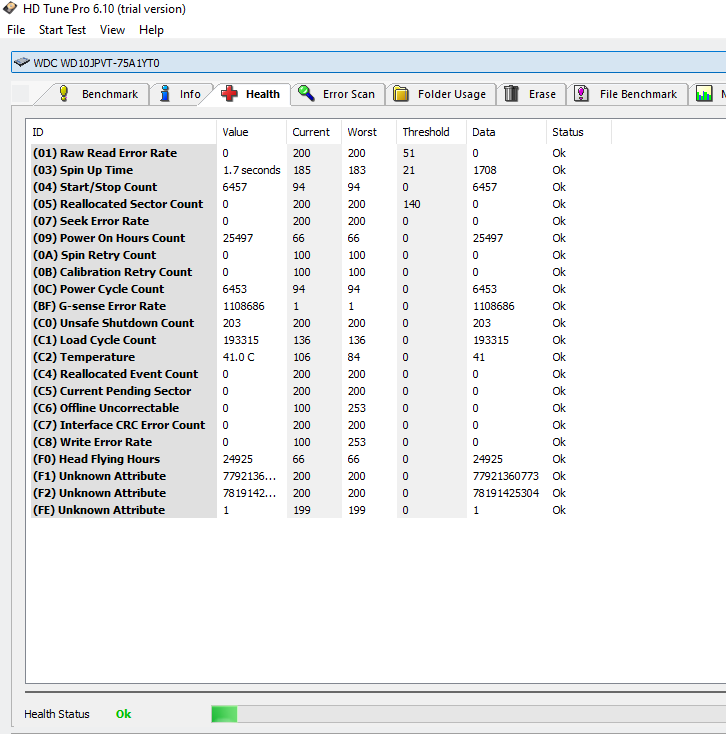
Task: Click the 41.0 C temperature value
Action: (x=238, y=357)
